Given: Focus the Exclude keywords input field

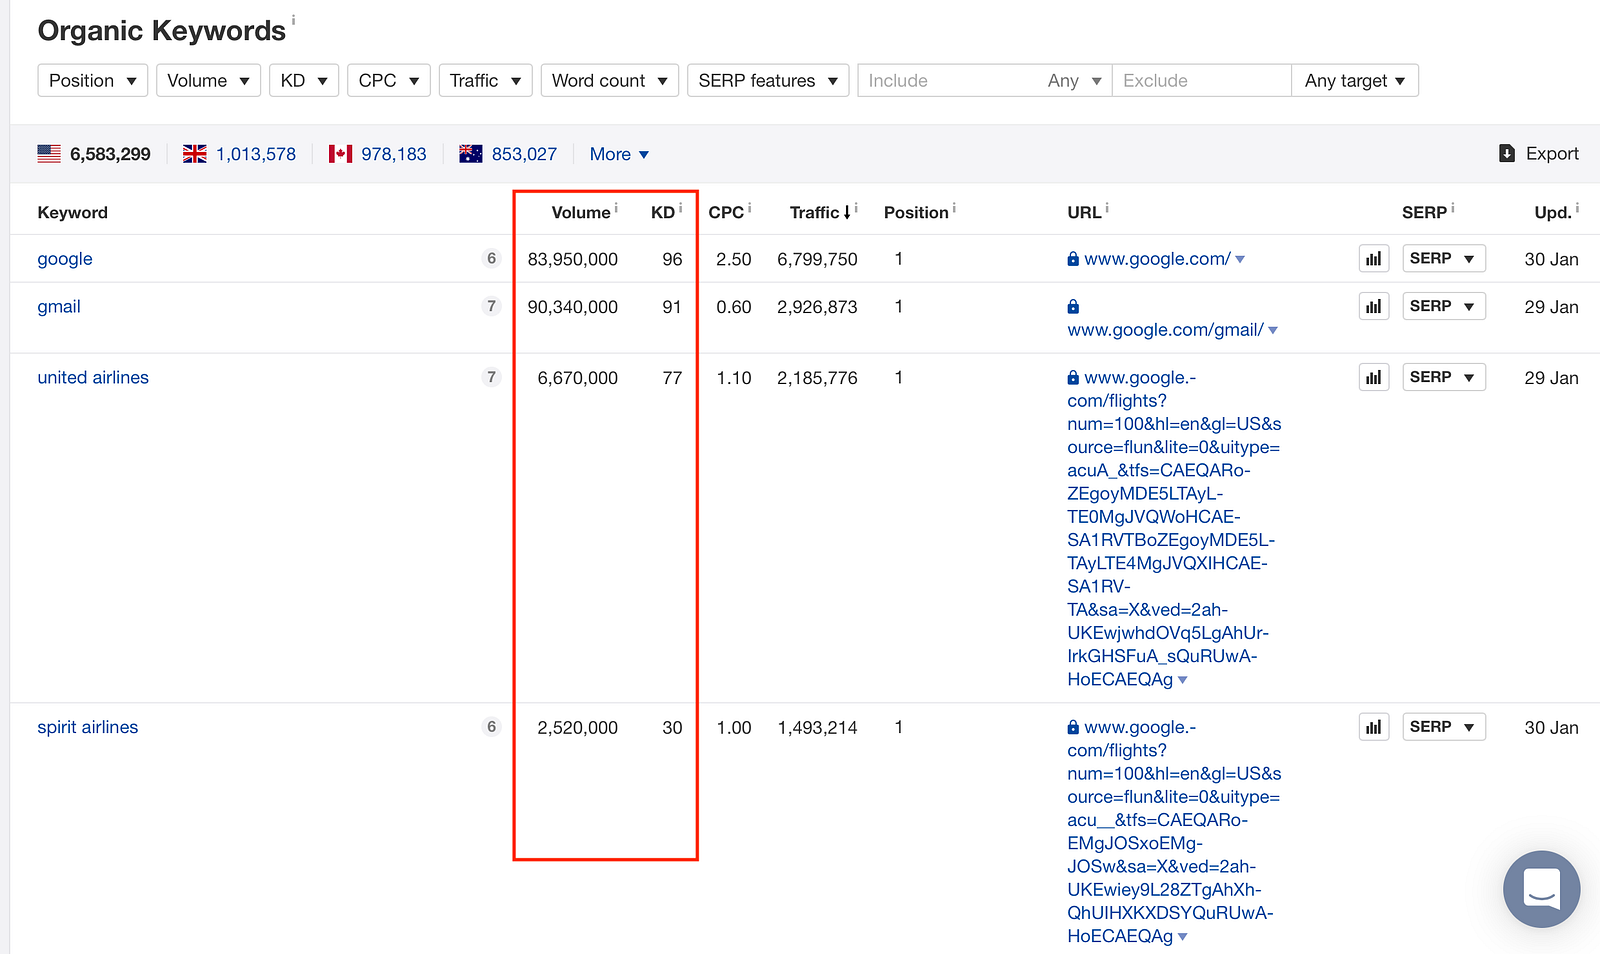Looking at the screenshot, I should 1202,81.
